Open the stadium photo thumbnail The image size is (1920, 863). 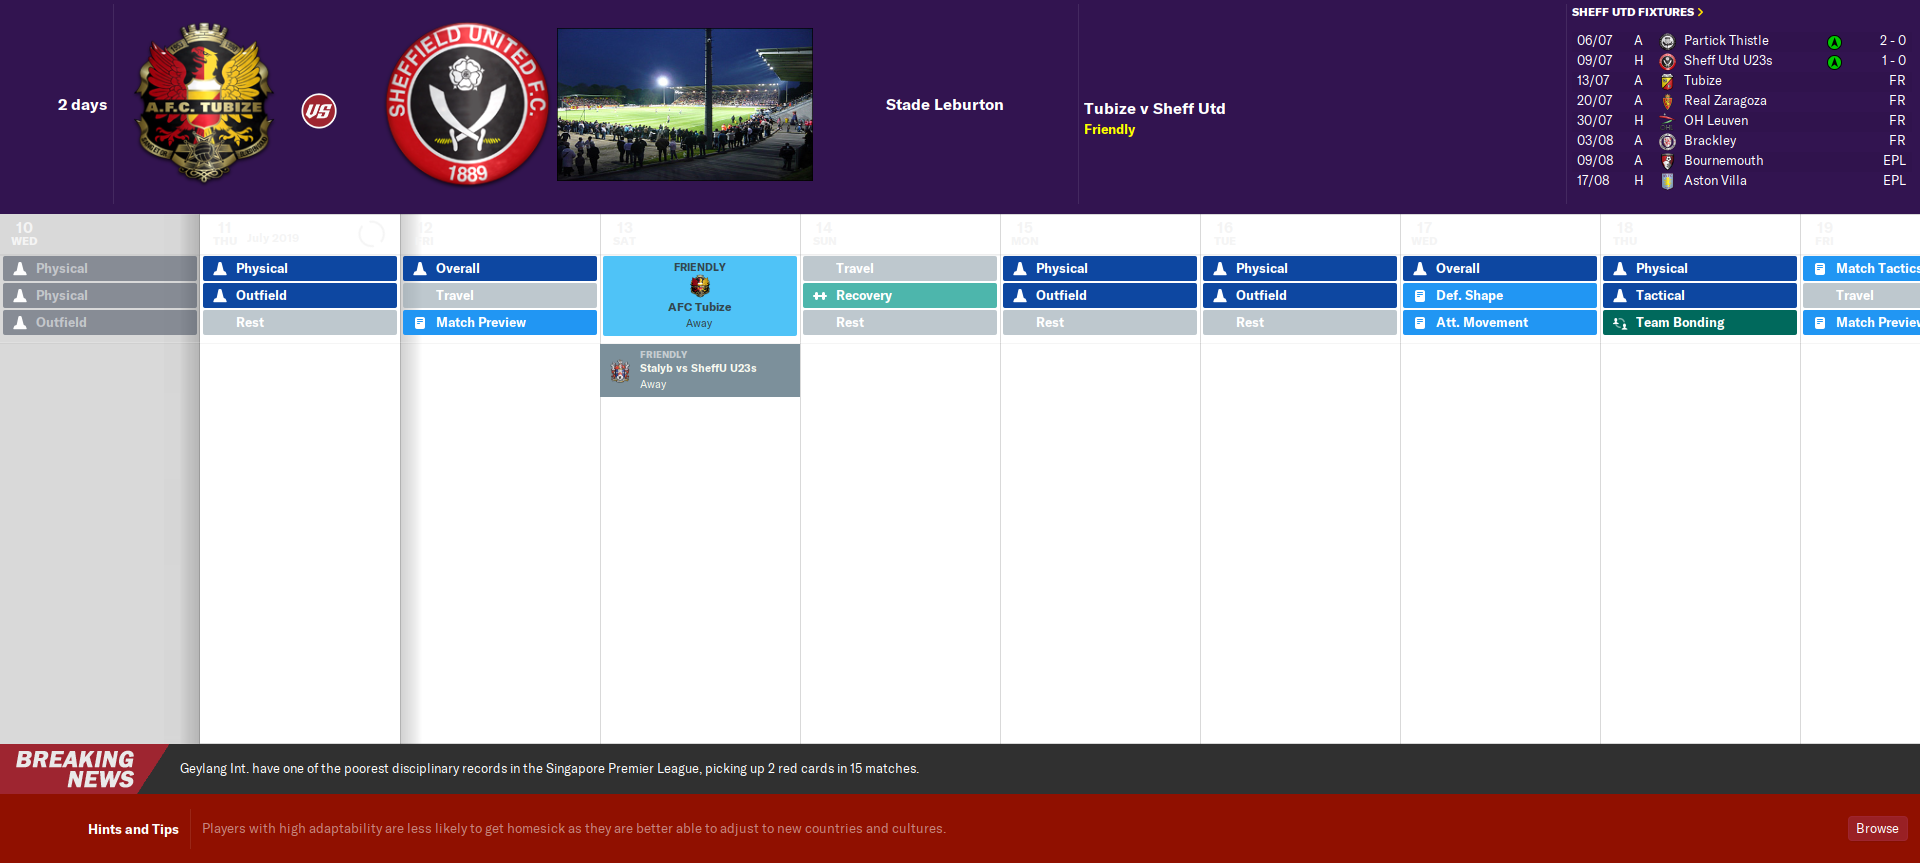tap(685, 105)
